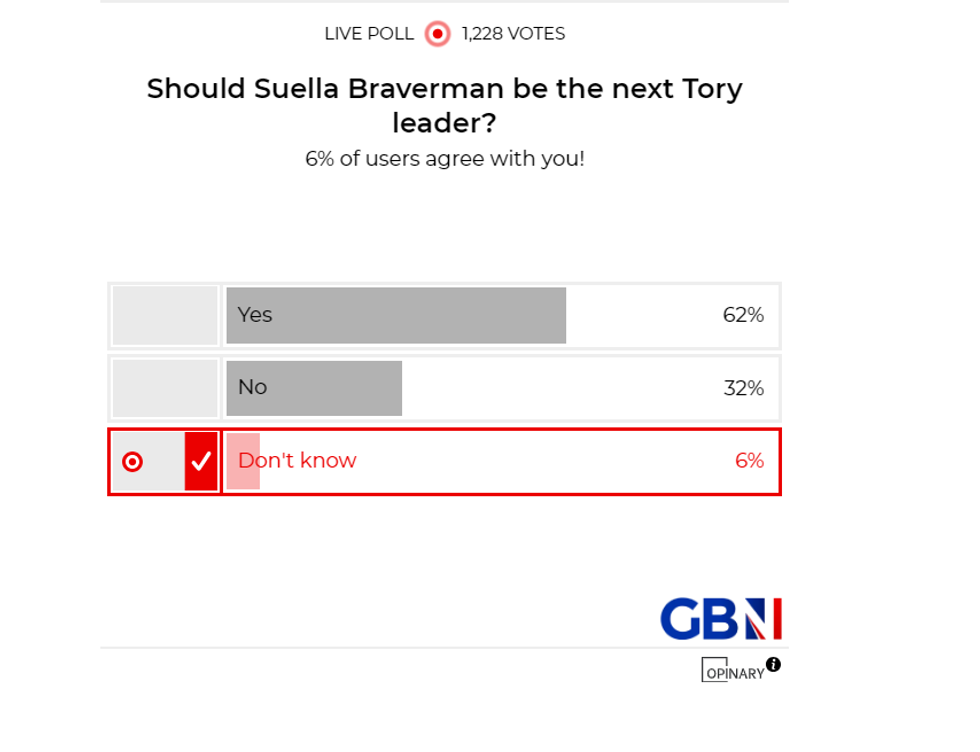Screen dimensions: 980x752
Task: Click the No result progress bar
Action: coord(313,388)
